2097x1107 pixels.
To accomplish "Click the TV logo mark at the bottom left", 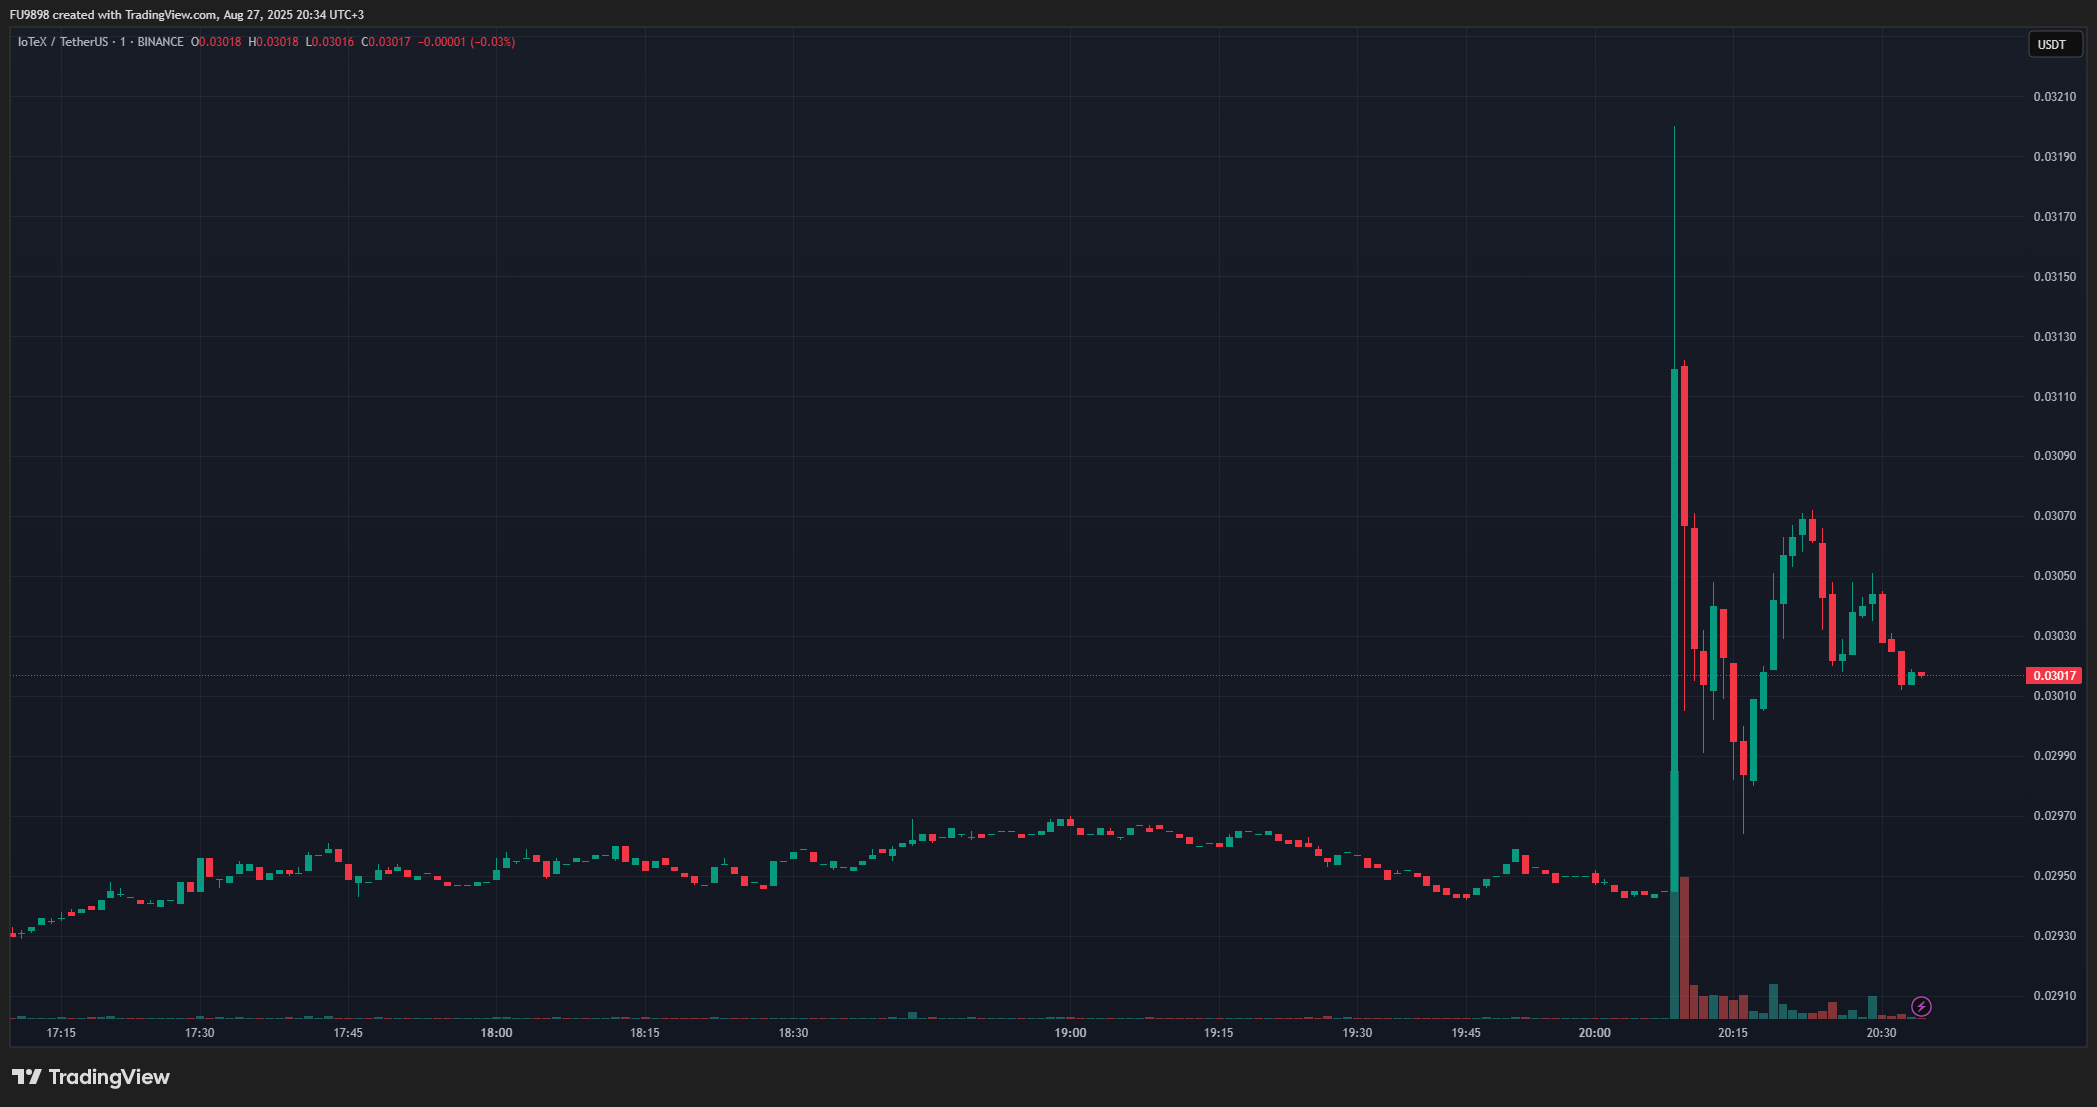I will [27, 1077].
